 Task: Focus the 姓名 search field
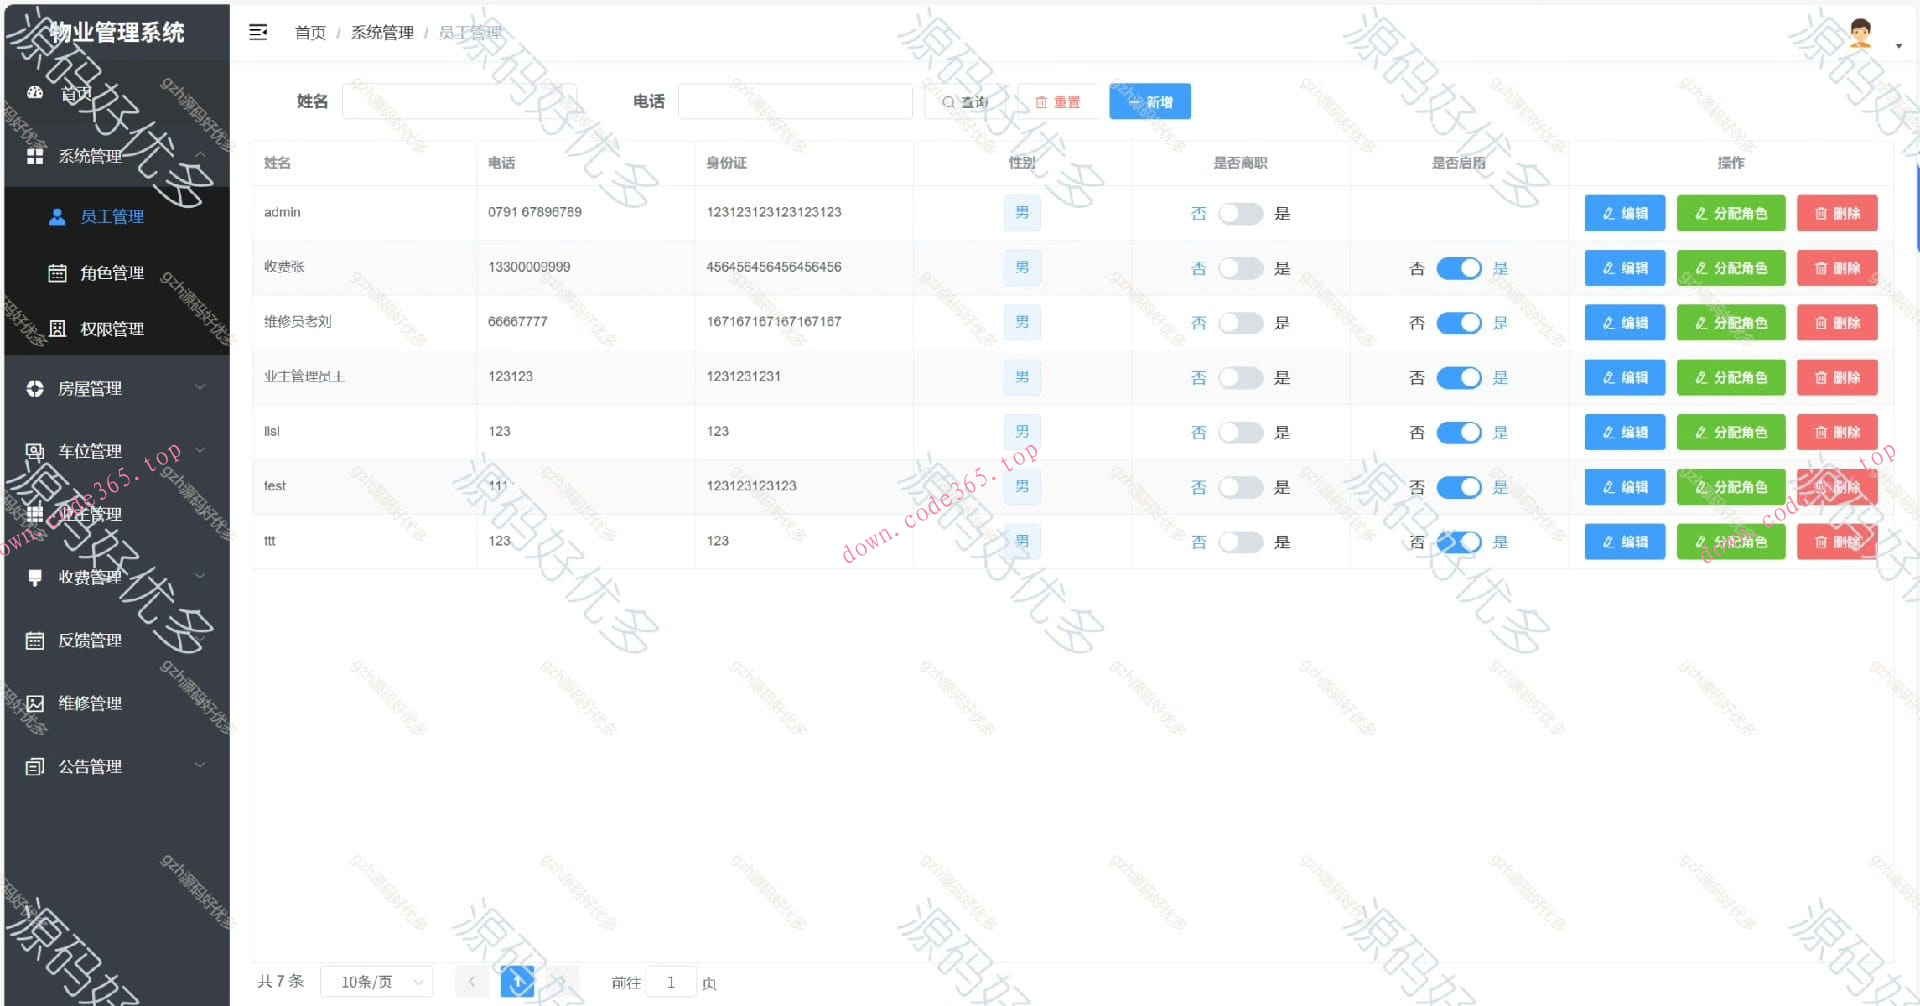[x=459, y=101]
